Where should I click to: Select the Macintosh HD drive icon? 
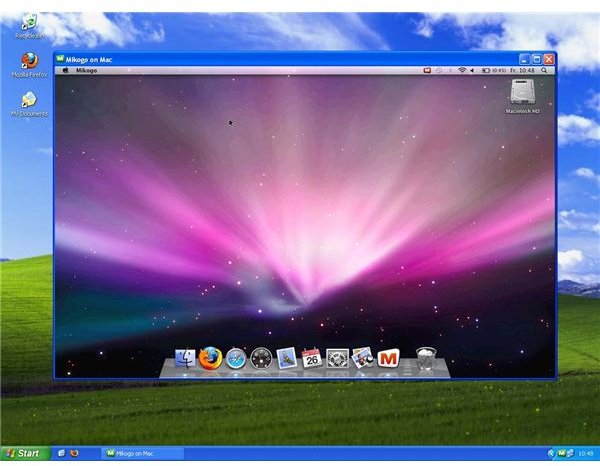coord(522,96)
